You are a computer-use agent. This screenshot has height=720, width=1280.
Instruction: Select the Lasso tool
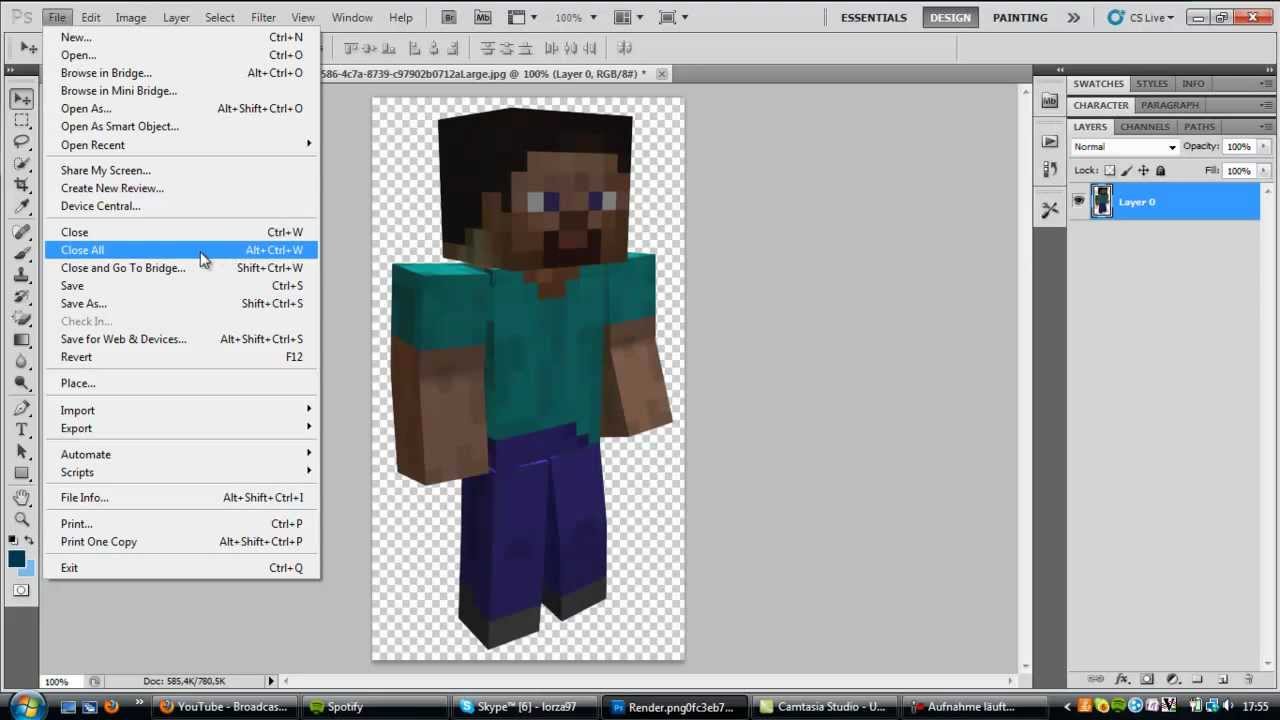point(22,142)
